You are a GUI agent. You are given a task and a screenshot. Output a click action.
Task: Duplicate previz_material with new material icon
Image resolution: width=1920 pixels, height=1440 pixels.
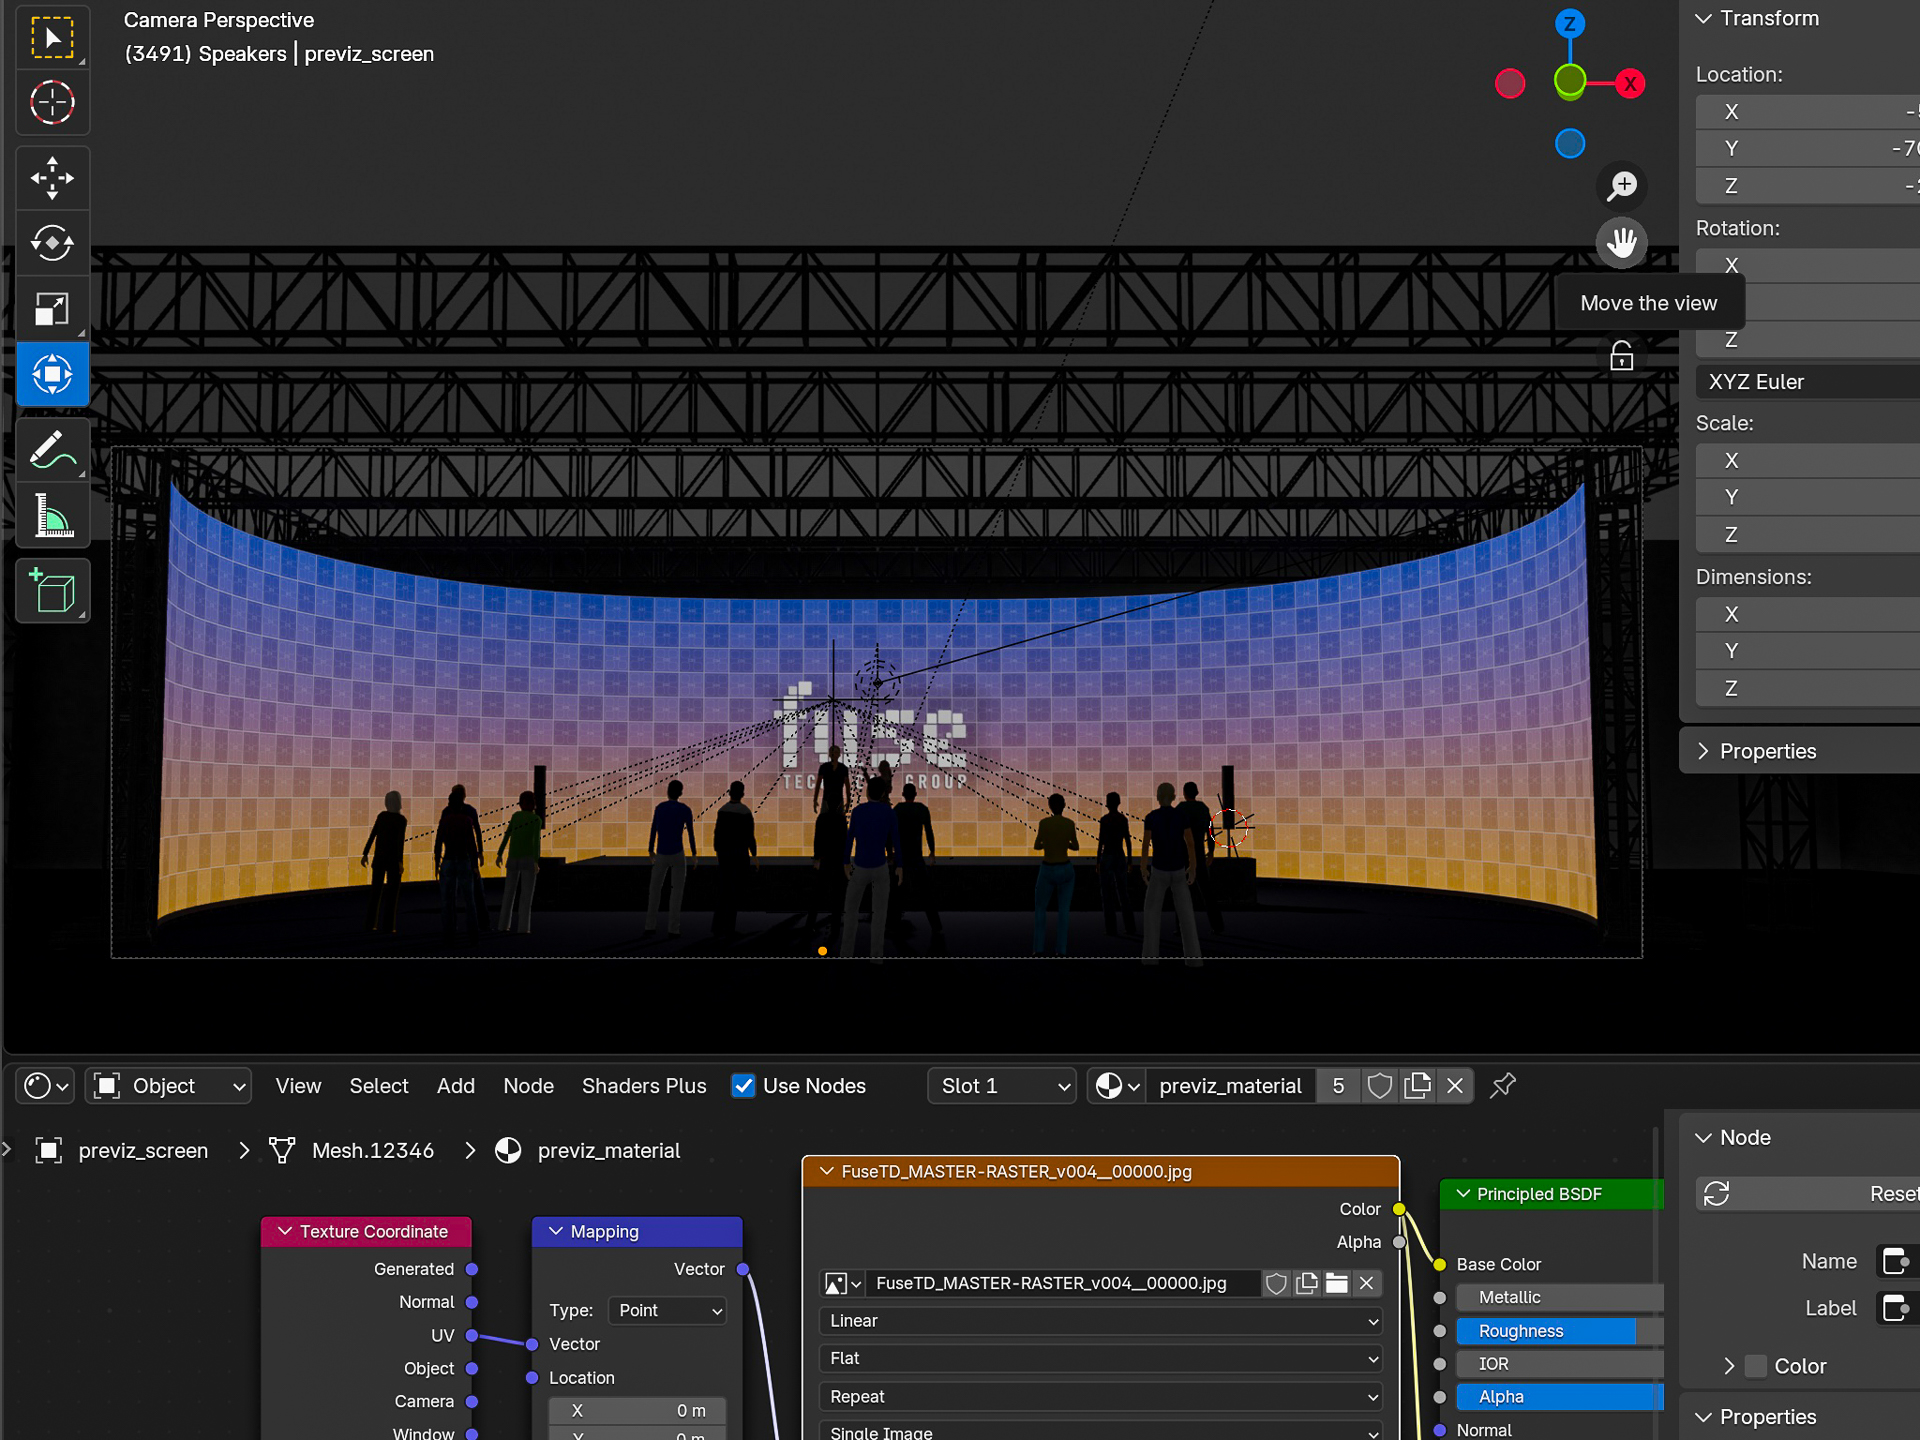tap(1417, 1086)
